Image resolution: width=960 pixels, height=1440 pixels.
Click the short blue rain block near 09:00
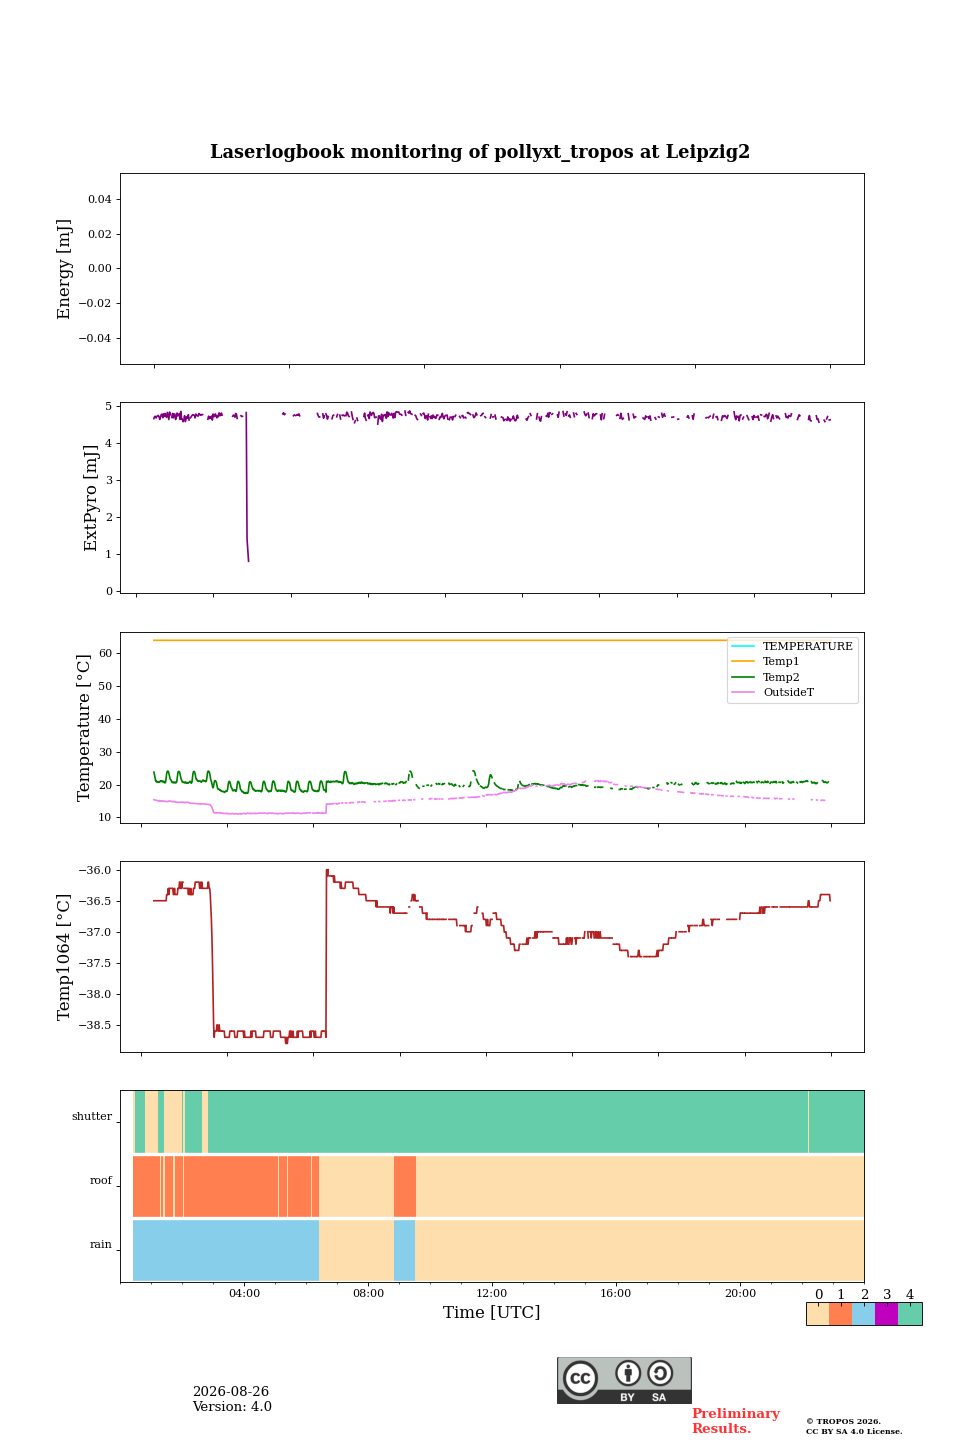coord(404,1250)
